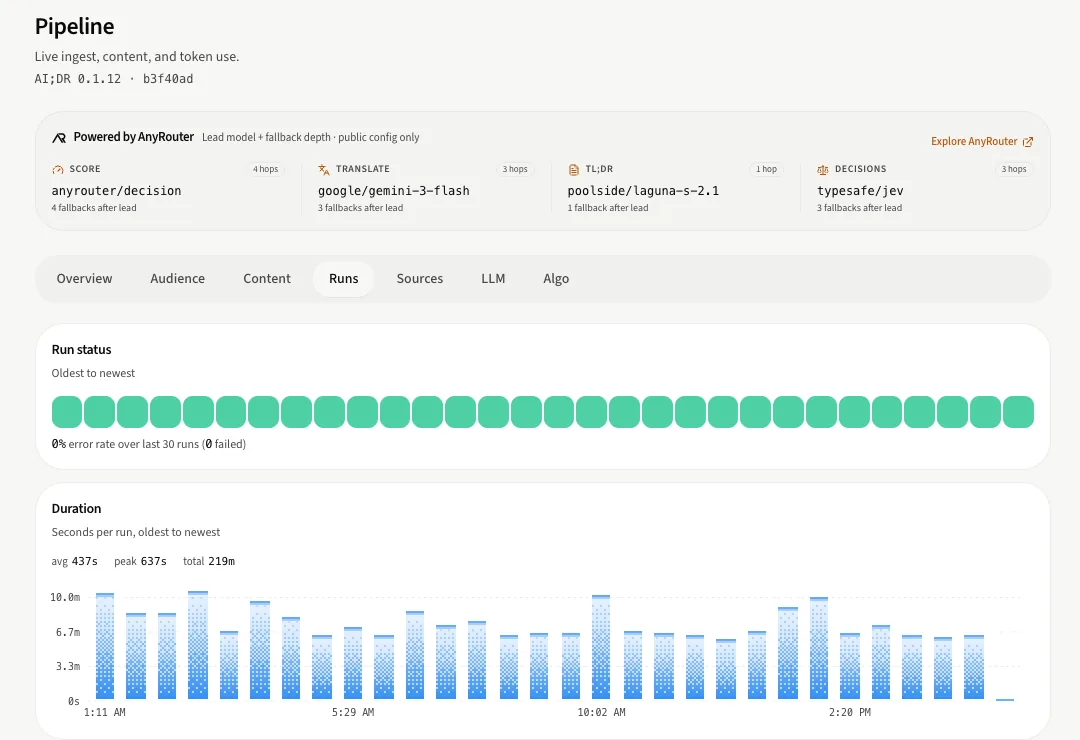Click the '0% error rate' summary text

[x=149, y=444]
